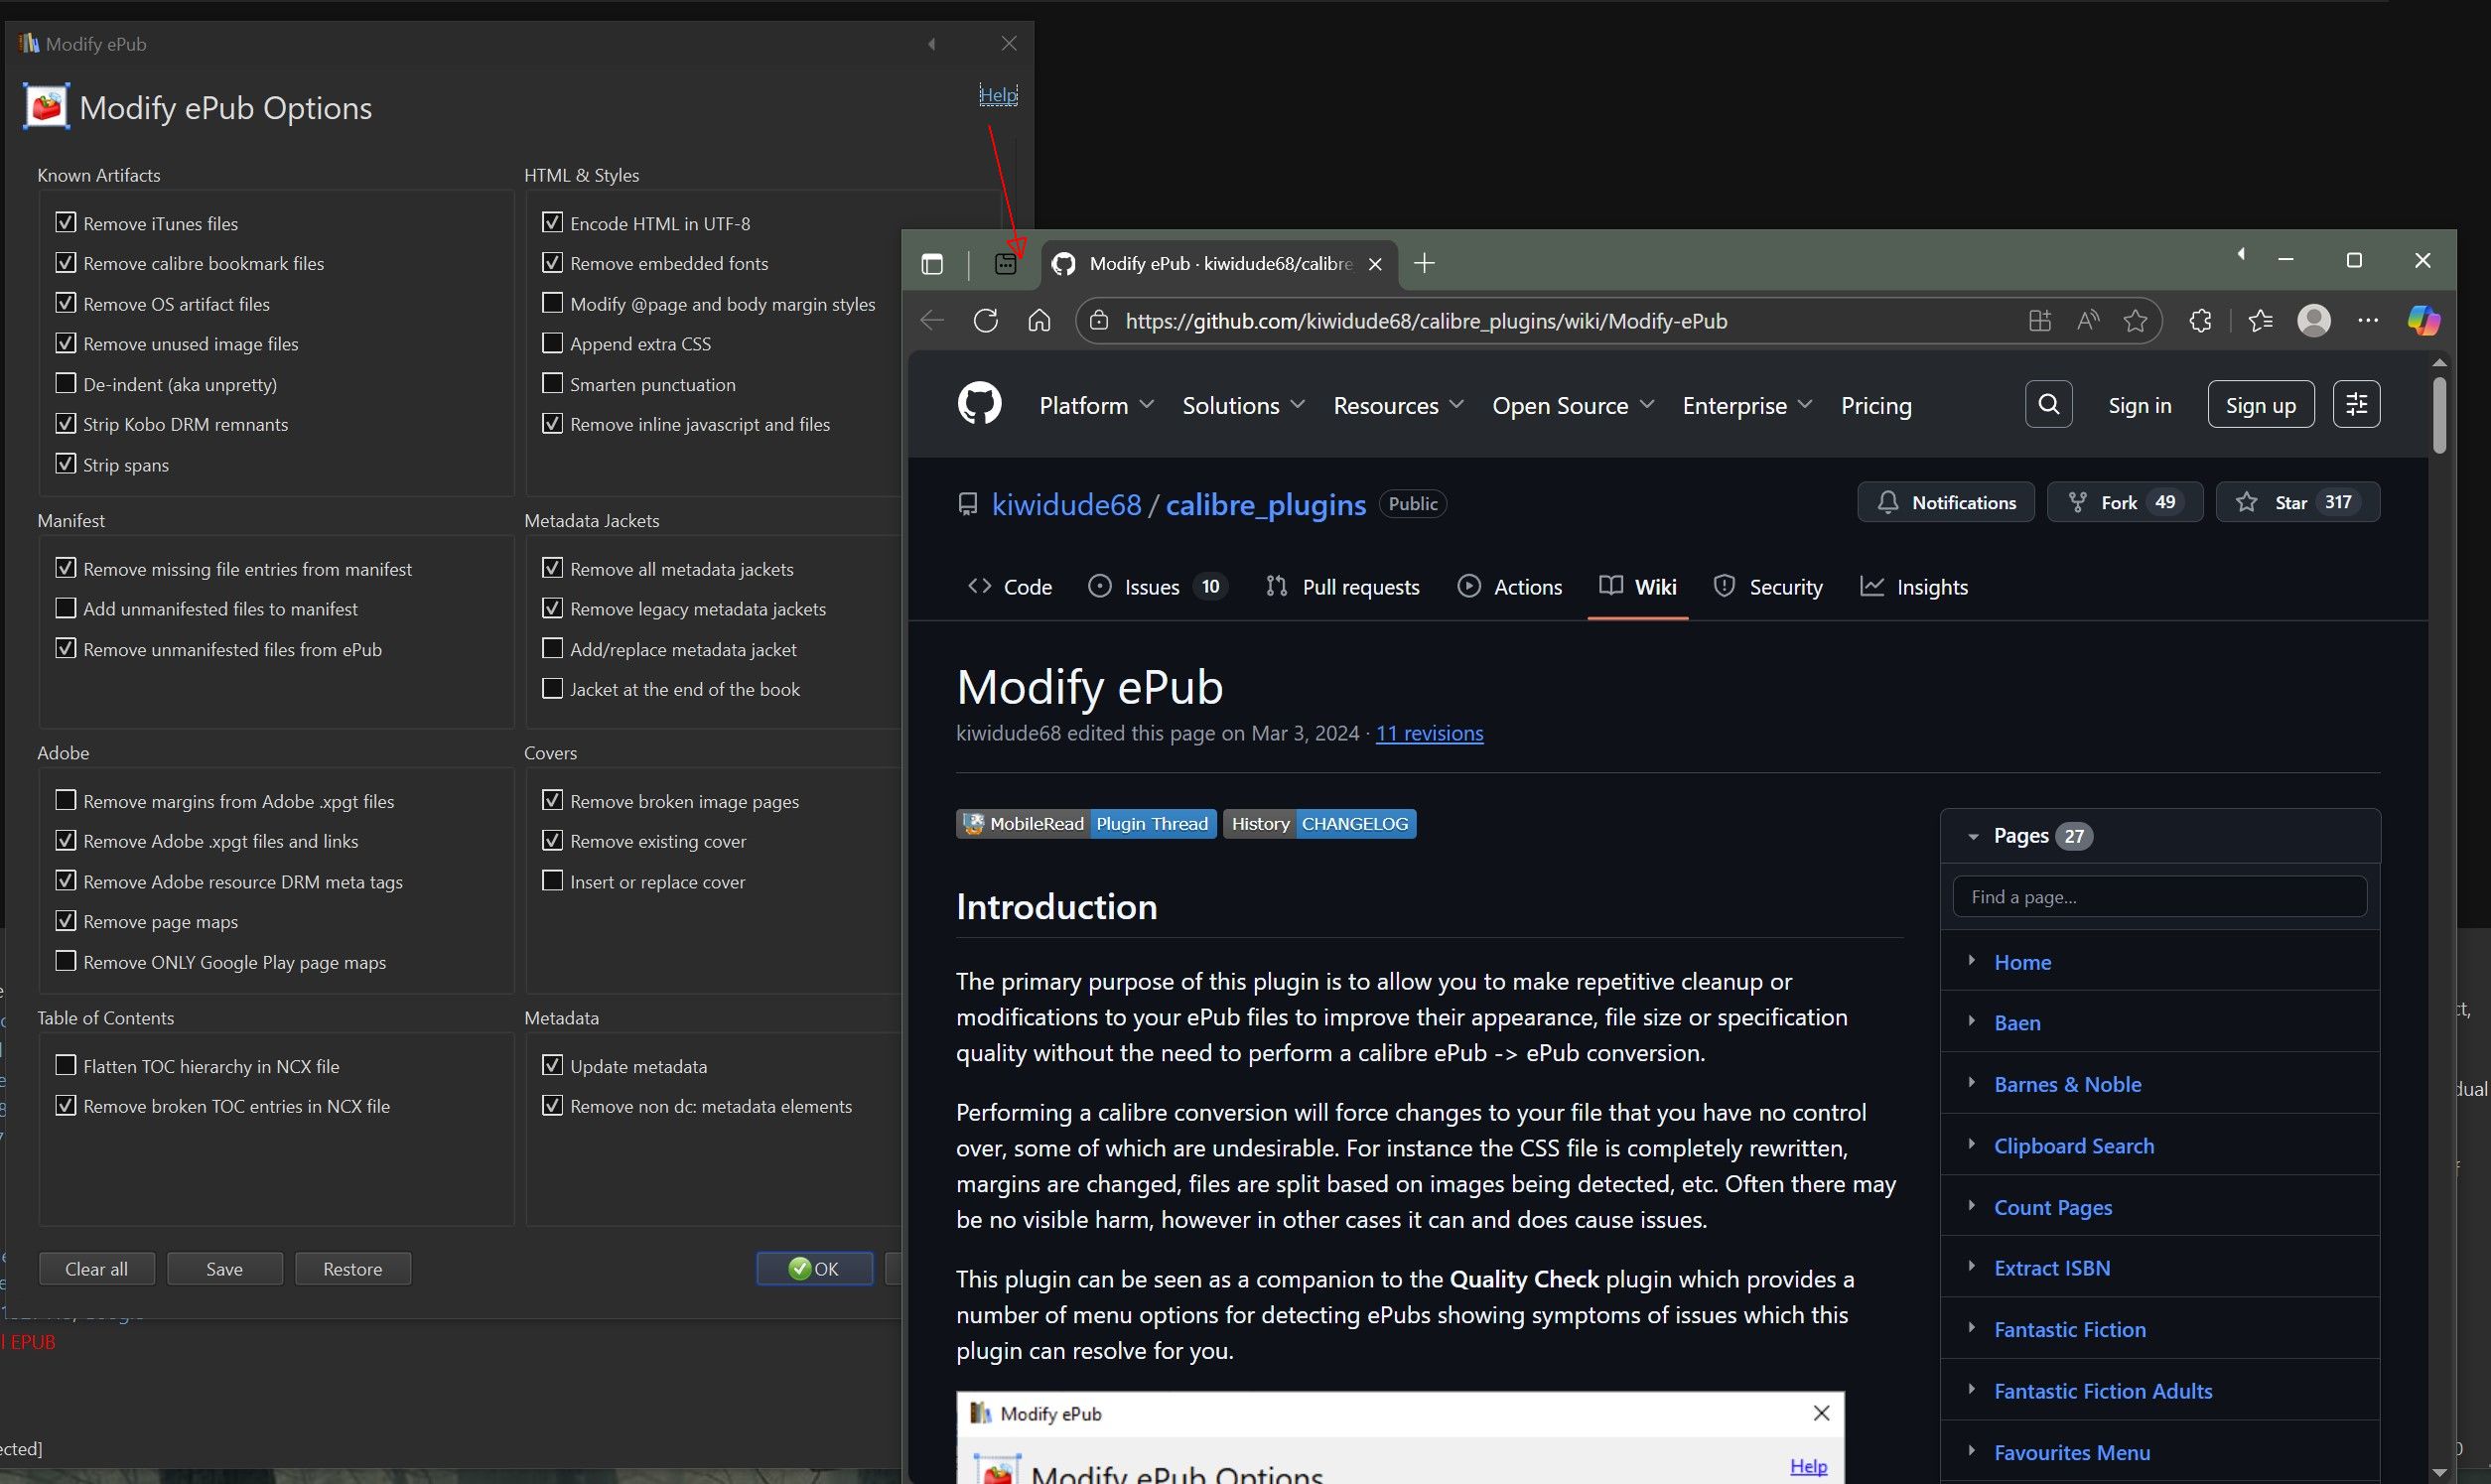
Task: Click the Modify ePub Options tomato icon
Action: (x=46, y=107)
